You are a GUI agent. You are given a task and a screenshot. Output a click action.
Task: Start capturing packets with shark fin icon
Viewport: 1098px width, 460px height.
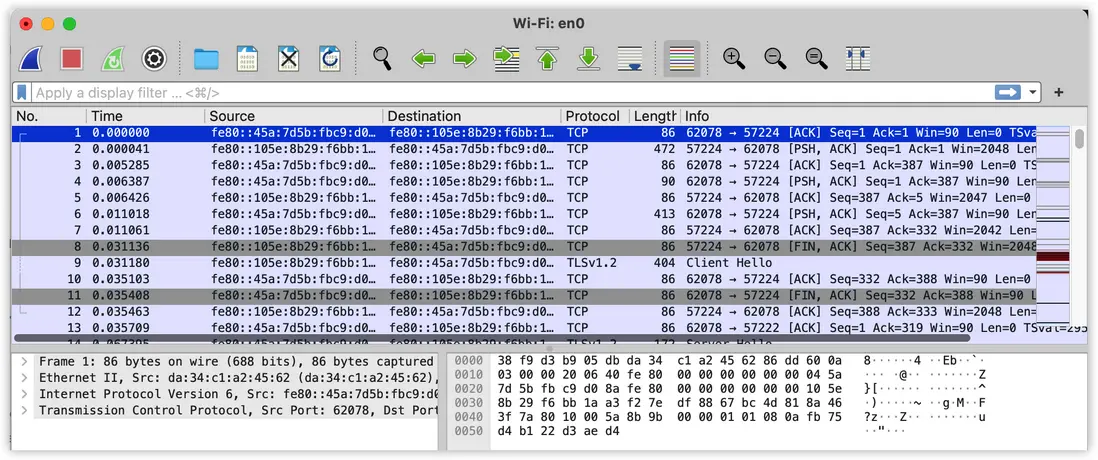30,59
